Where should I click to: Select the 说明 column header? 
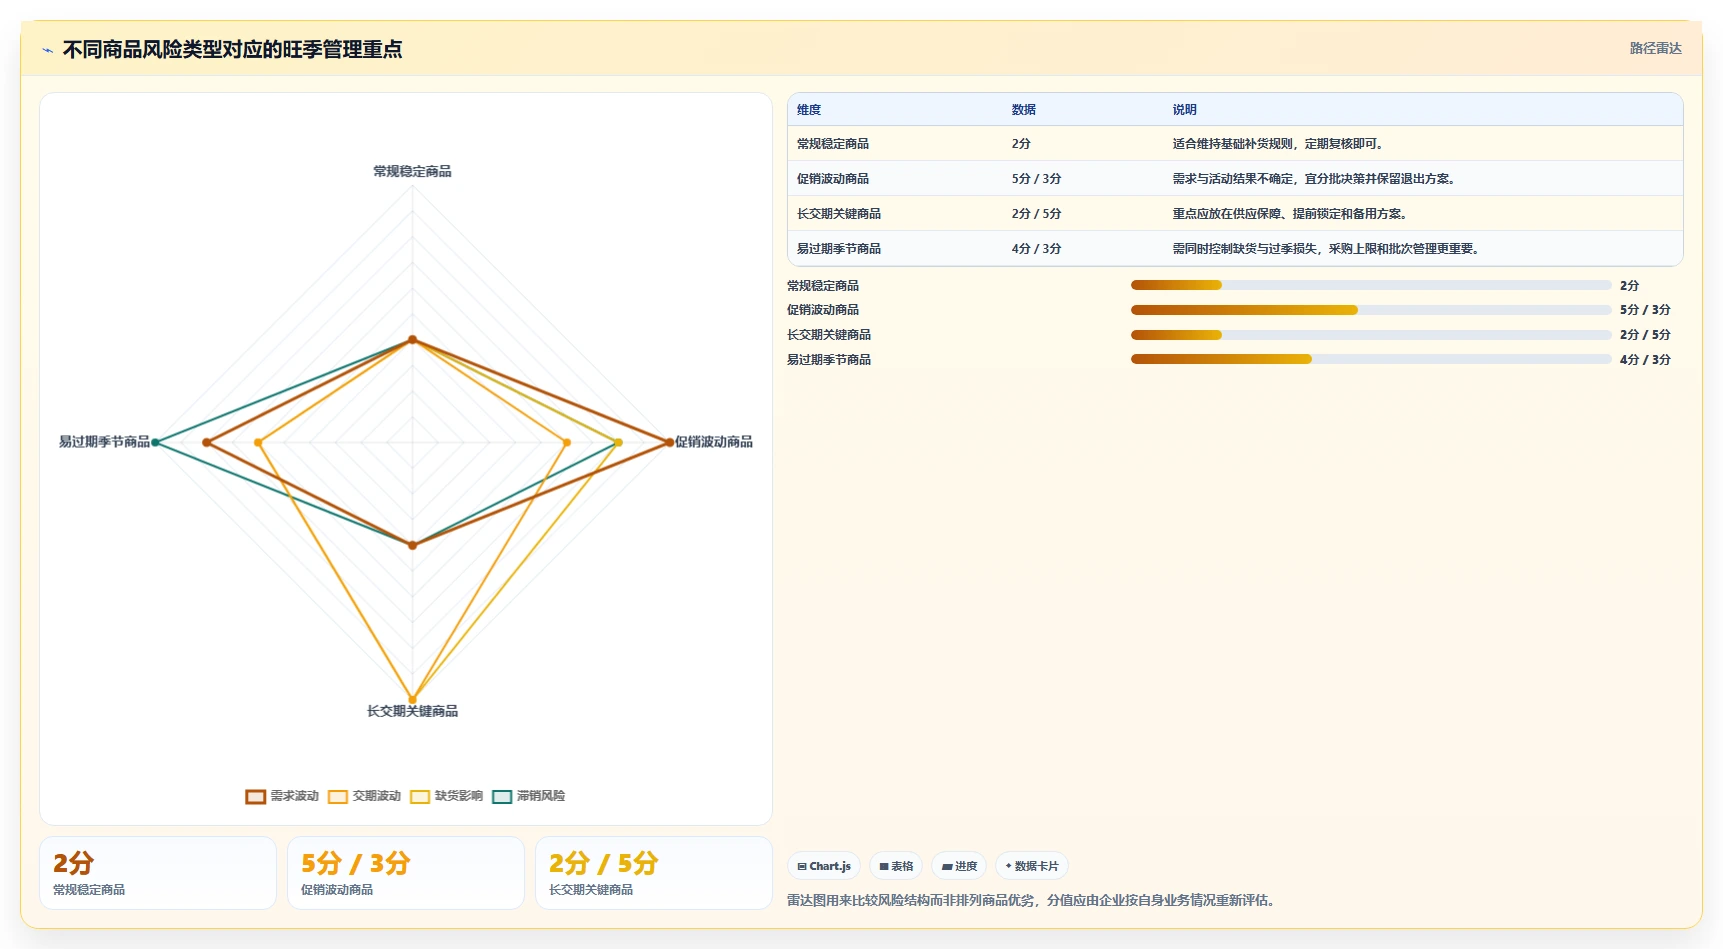coord(1184,110)
